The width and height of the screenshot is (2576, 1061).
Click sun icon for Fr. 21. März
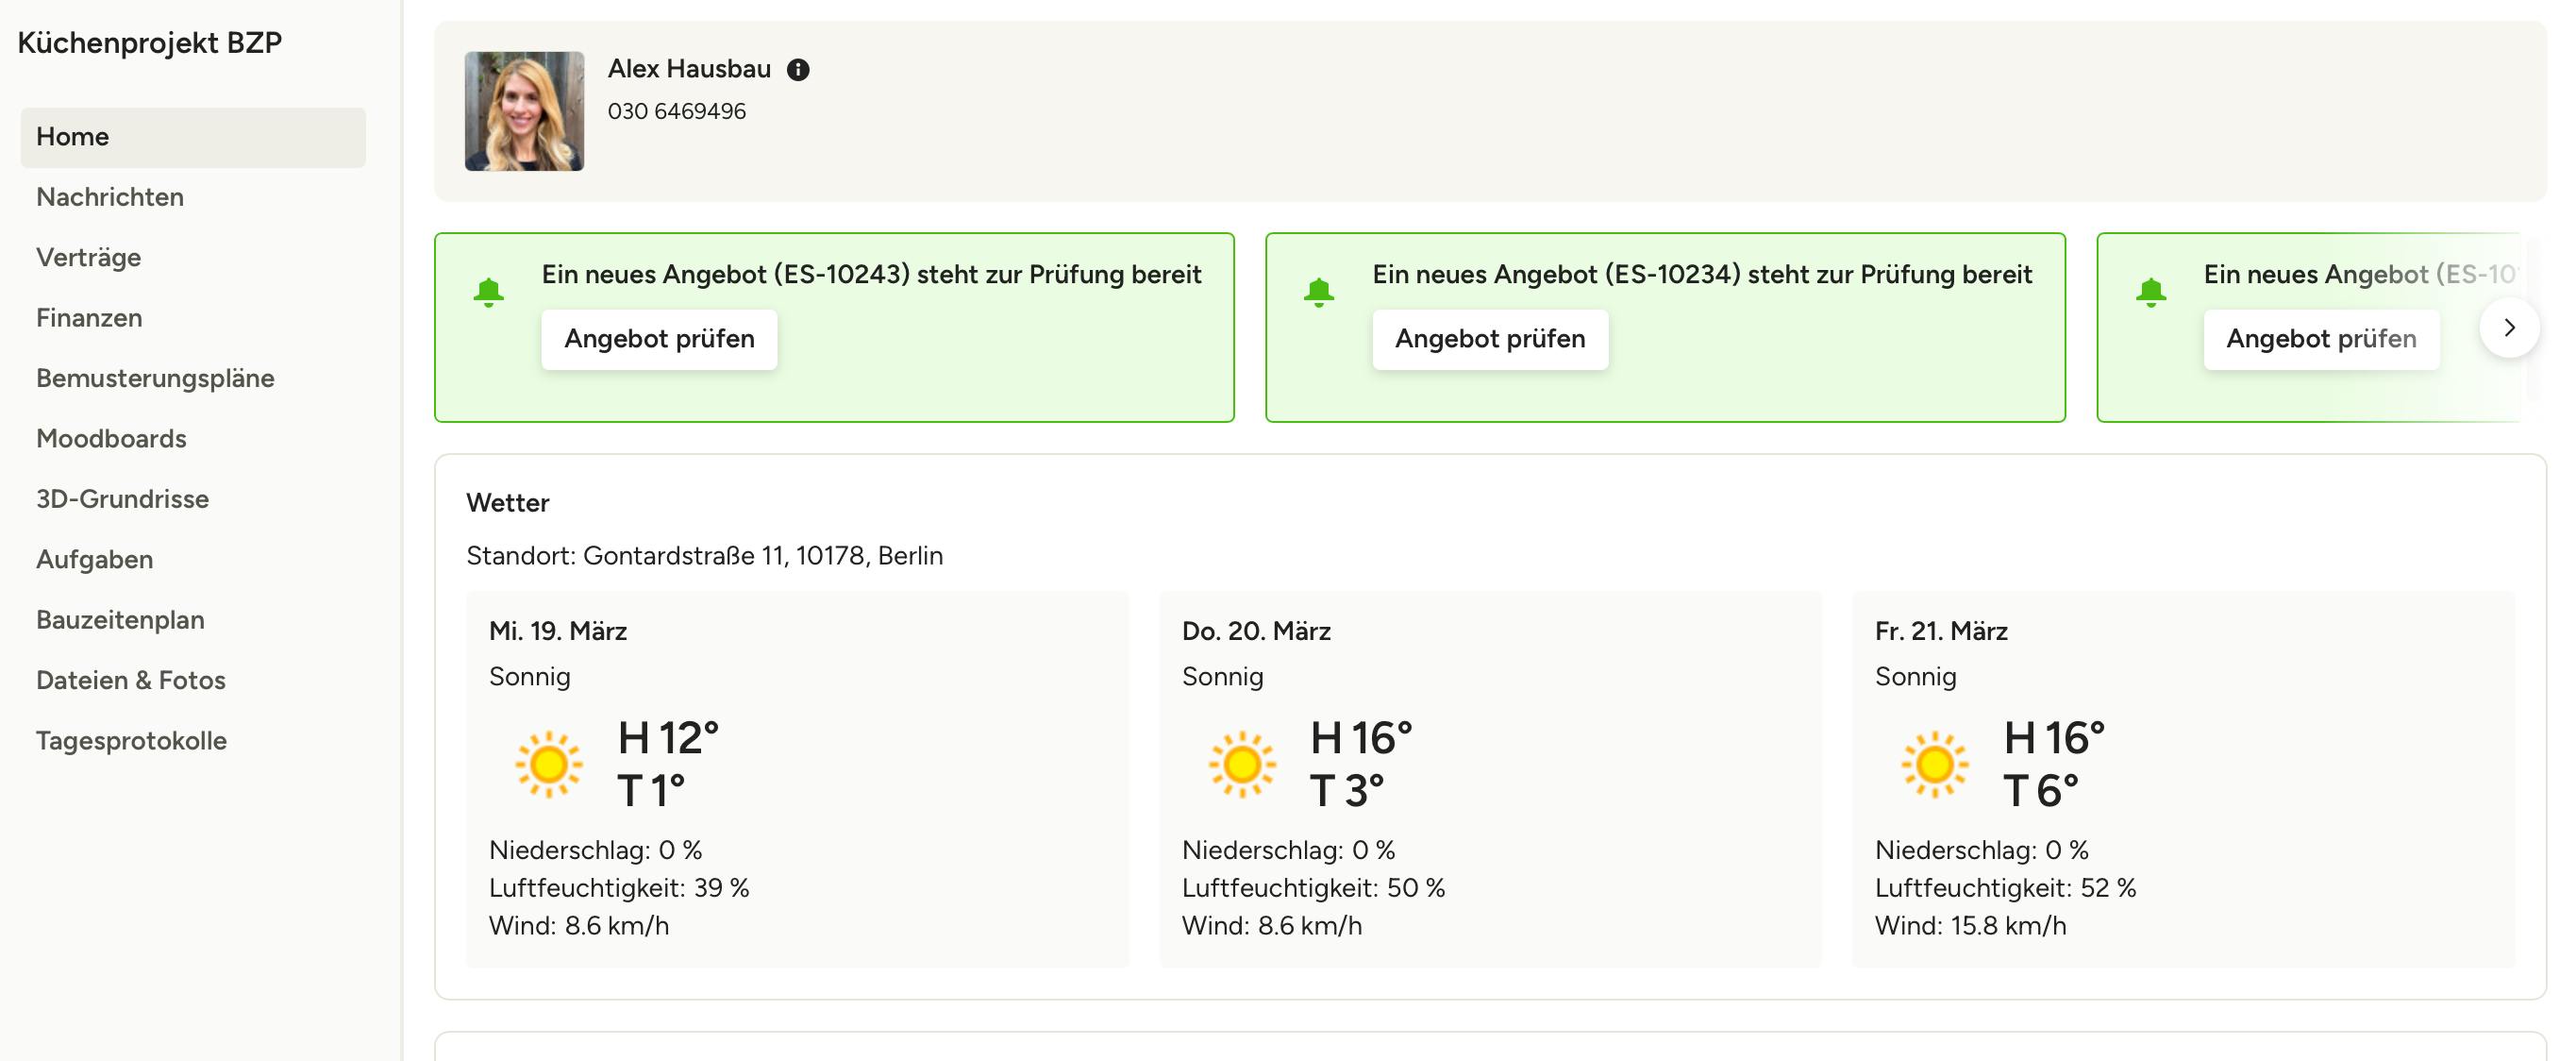pos(1934,765)
